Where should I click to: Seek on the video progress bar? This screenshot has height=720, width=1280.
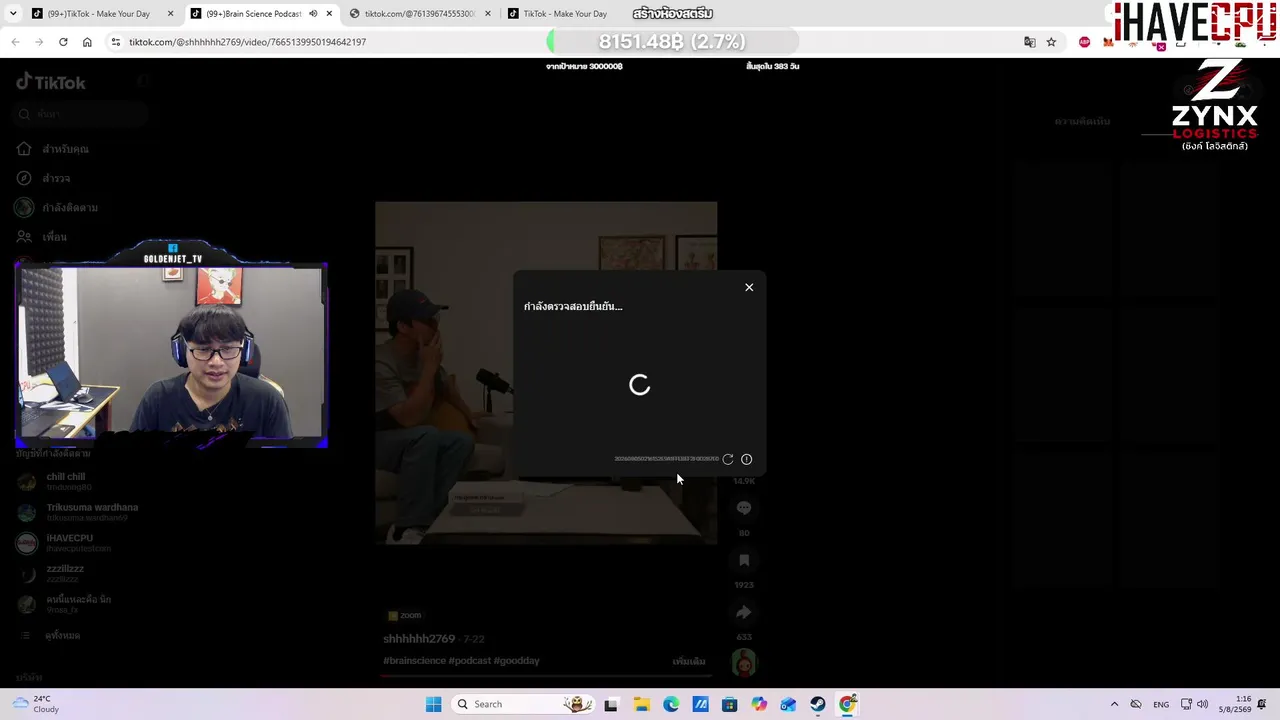tap(546, 676)
